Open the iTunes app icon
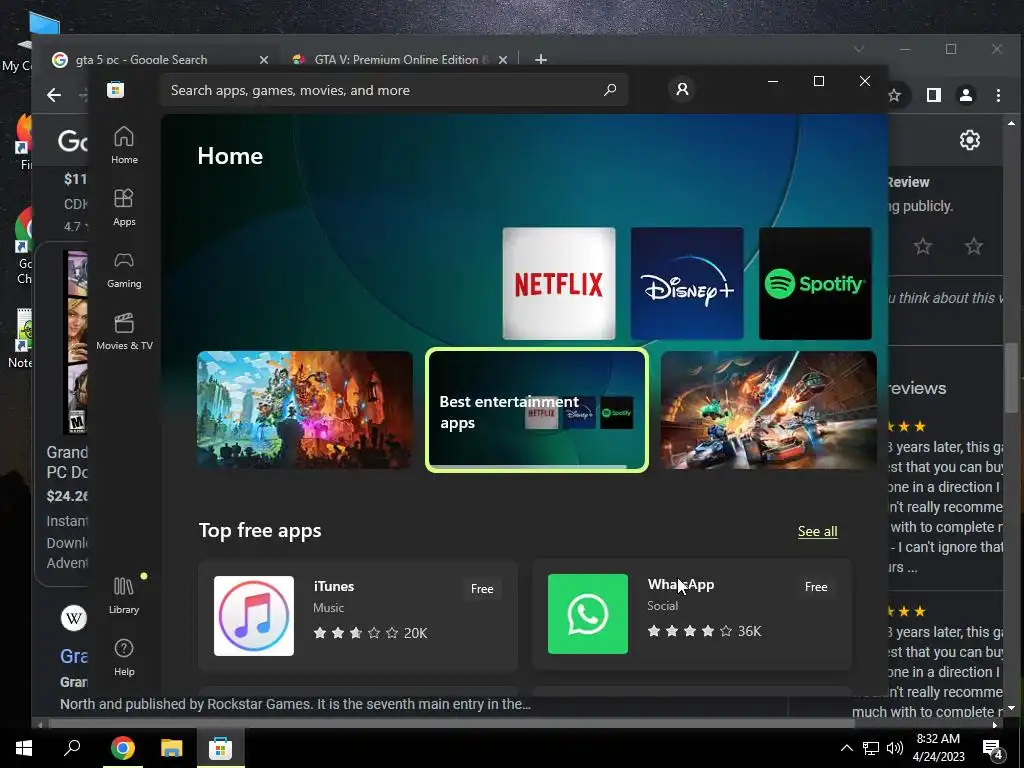This screenshot has width=1024, height=768. (254, 615)
